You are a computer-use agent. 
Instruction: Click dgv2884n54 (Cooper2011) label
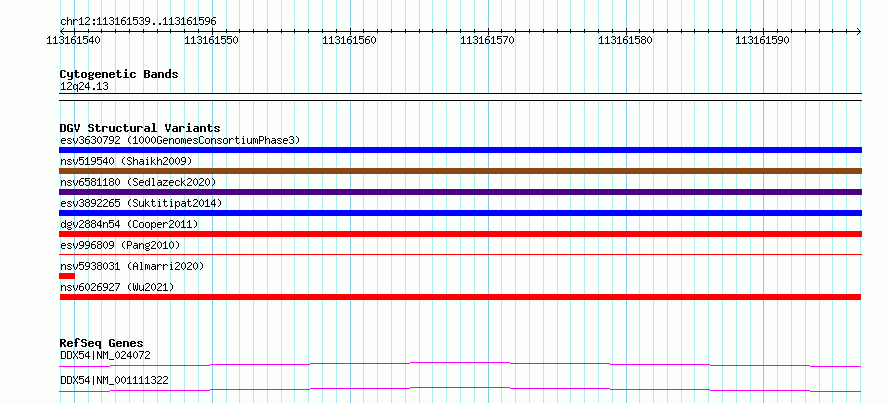[x=129, y=224]
